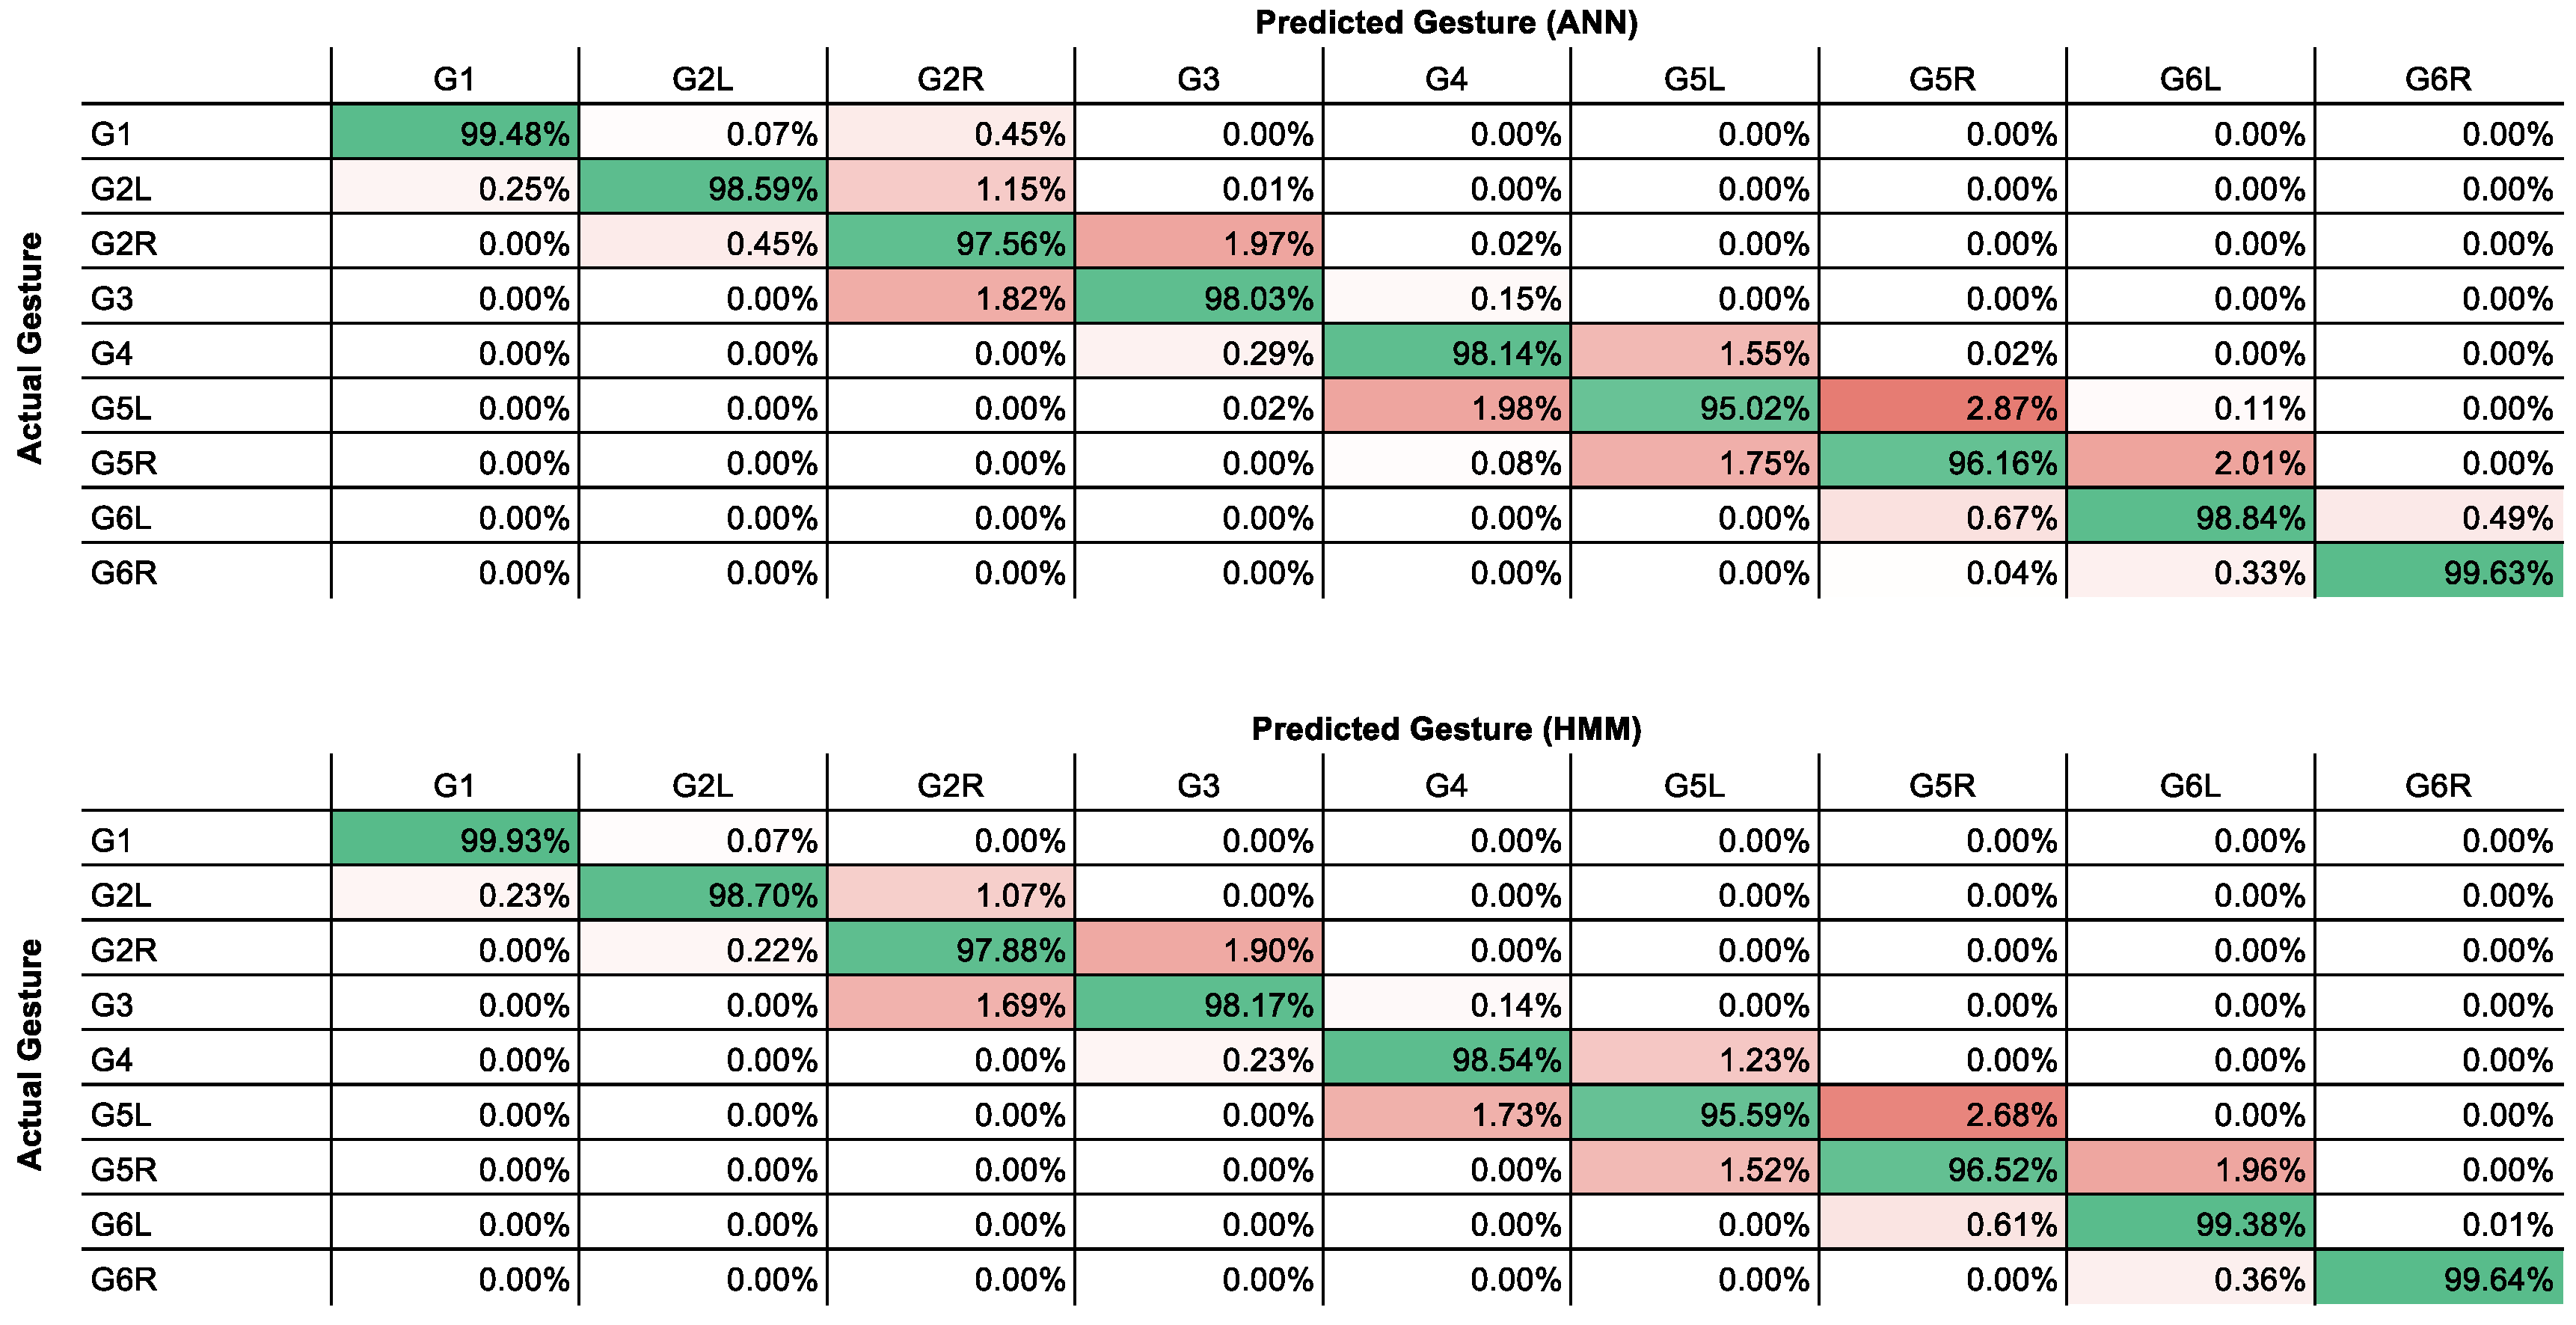Select the 1.96% misclassification cell

(2190, 1169)
